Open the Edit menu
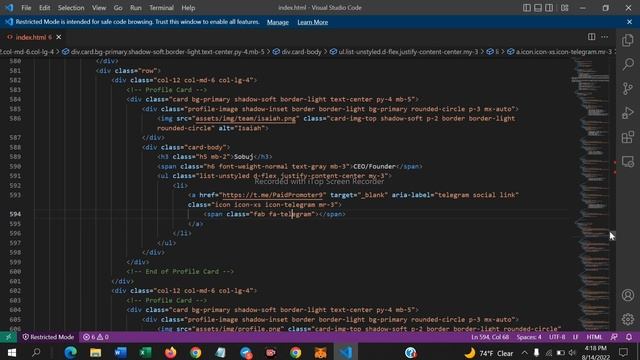 point(44,8)
